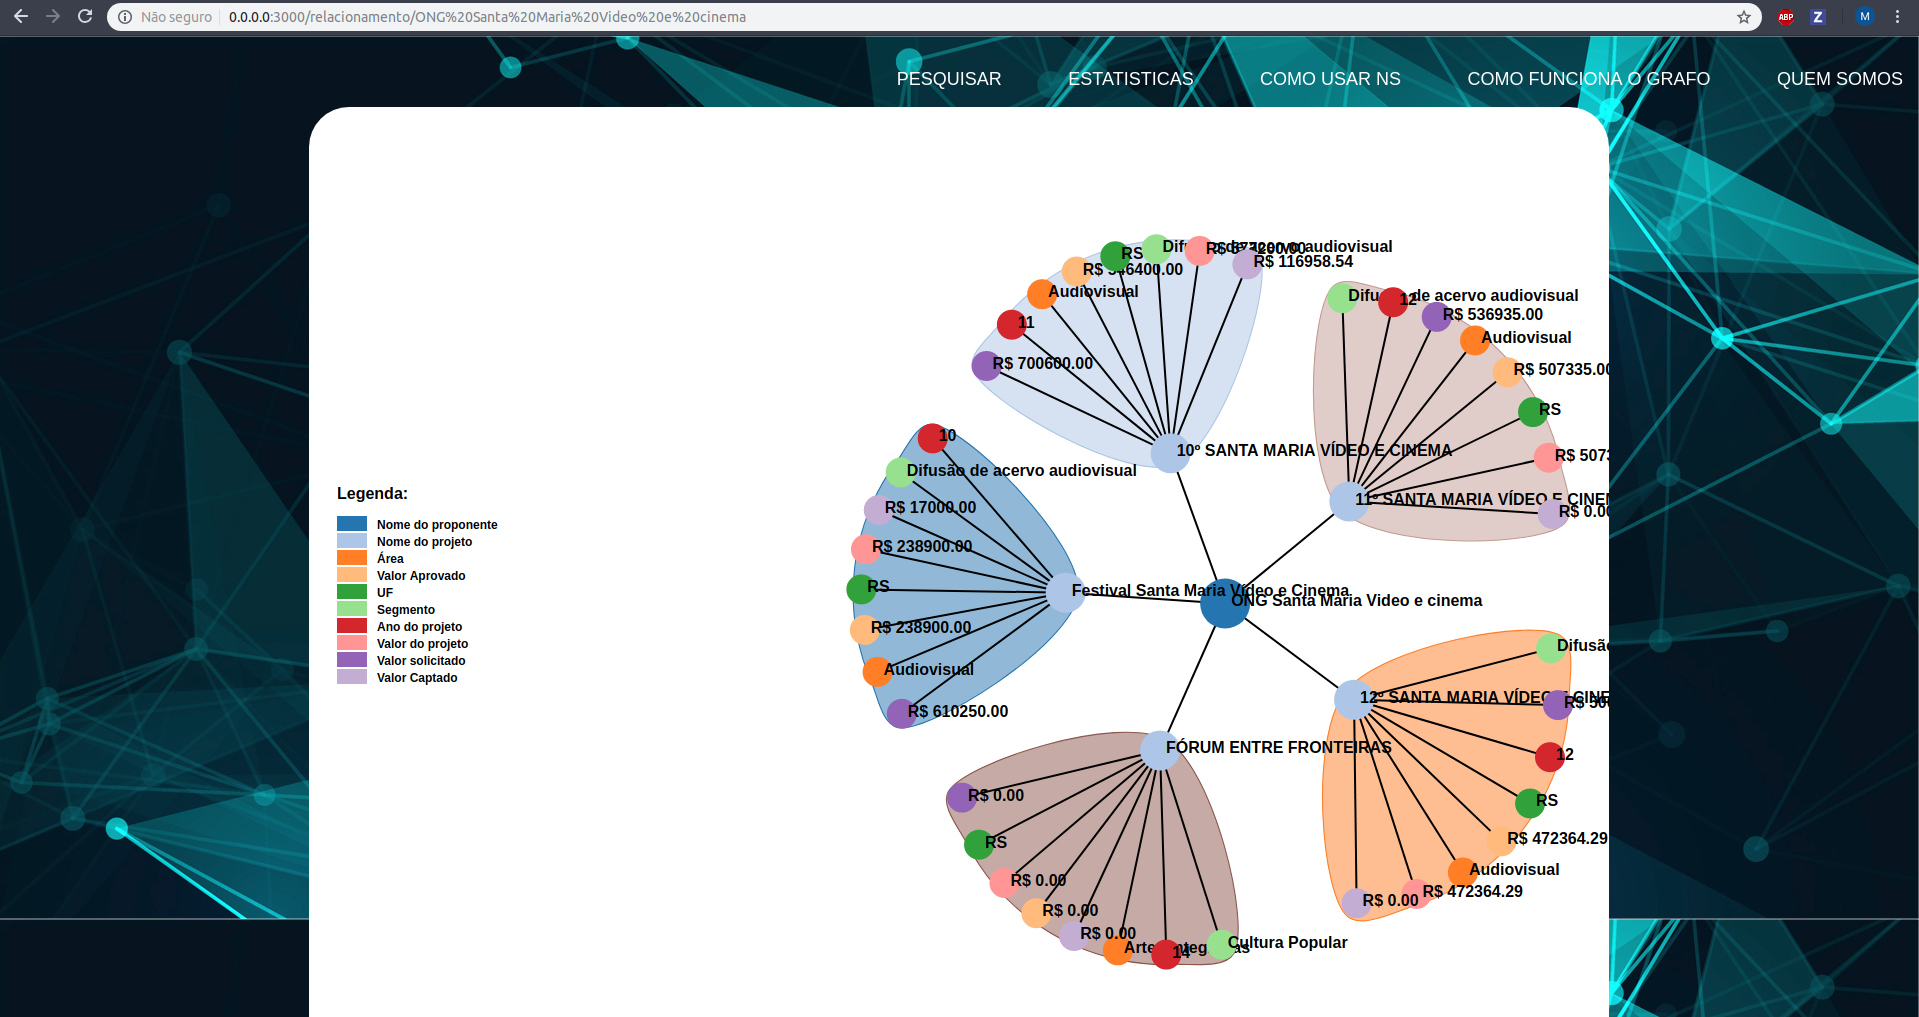
Task: Open COMO FUNCIONA O GRAFO page
Action: tap(1588, 79)
